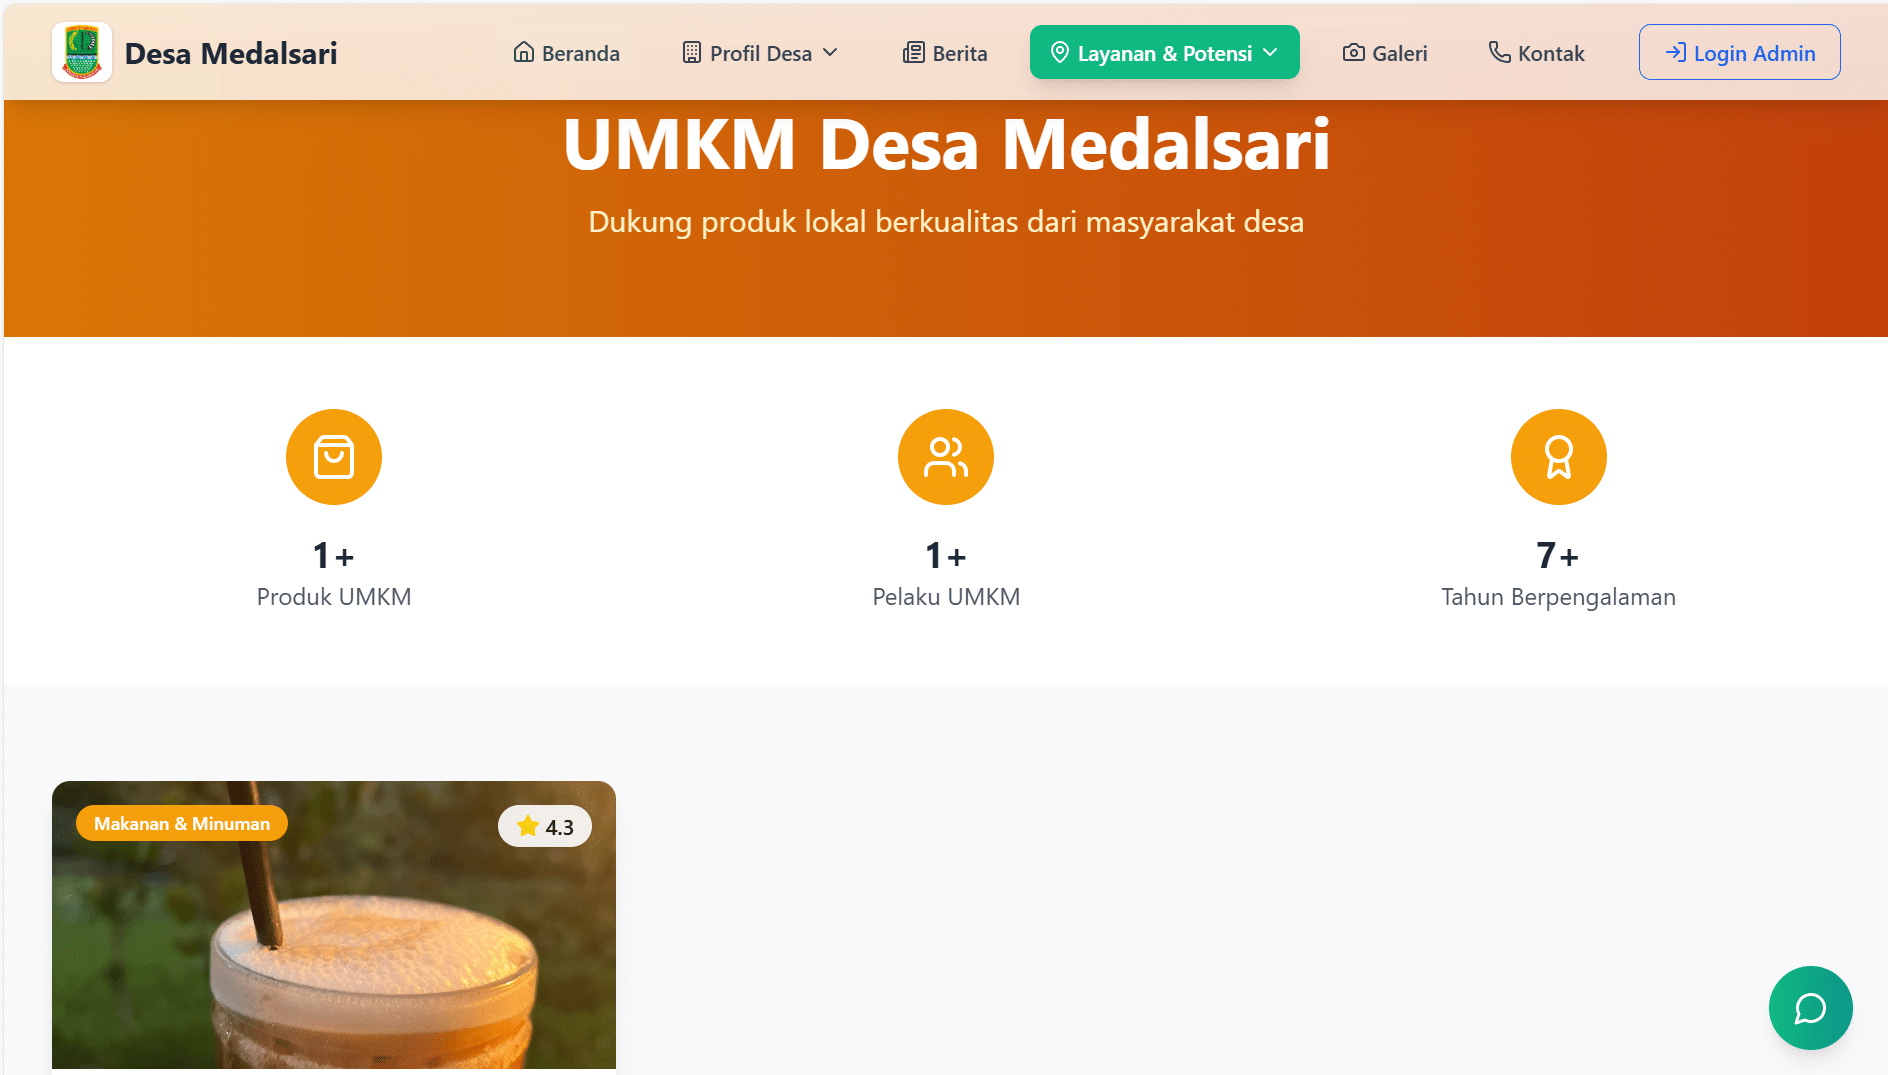This screenshot has width=1888, height=1075.
Task: Open the Profil Desa menu
Action: [761, 53]
